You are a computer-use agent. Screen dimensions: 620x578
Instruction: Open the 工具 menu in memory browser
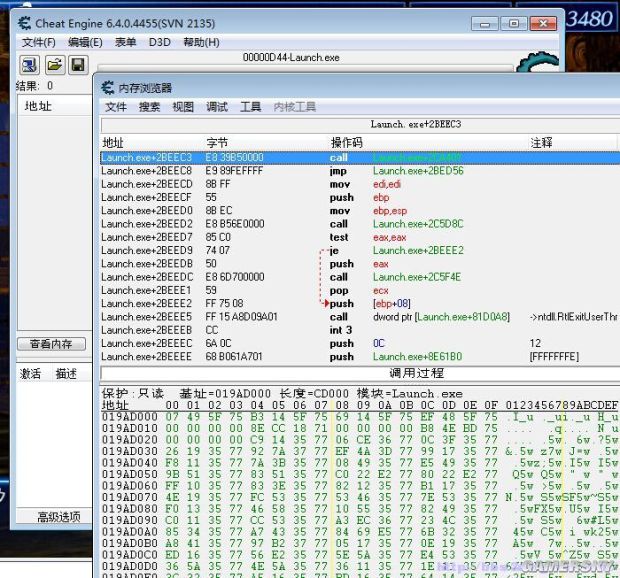pos(250,107)
